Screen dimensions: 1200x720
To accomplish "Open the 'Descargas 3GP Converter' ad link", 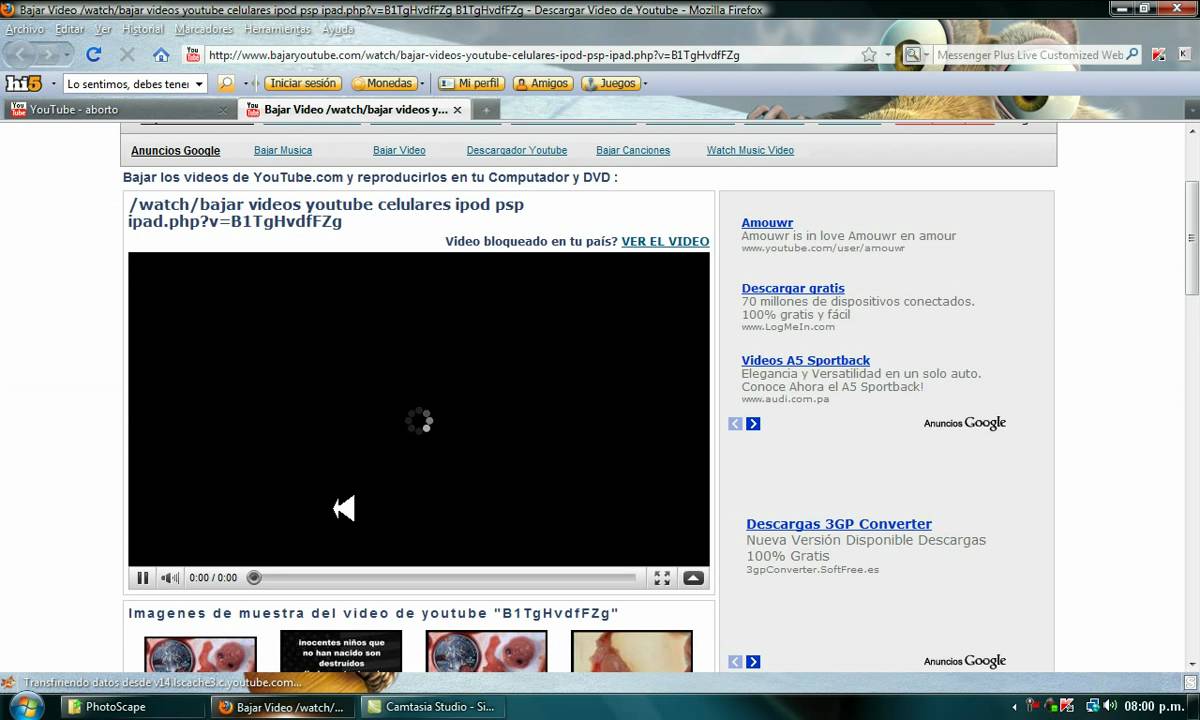I will point(839,524).
